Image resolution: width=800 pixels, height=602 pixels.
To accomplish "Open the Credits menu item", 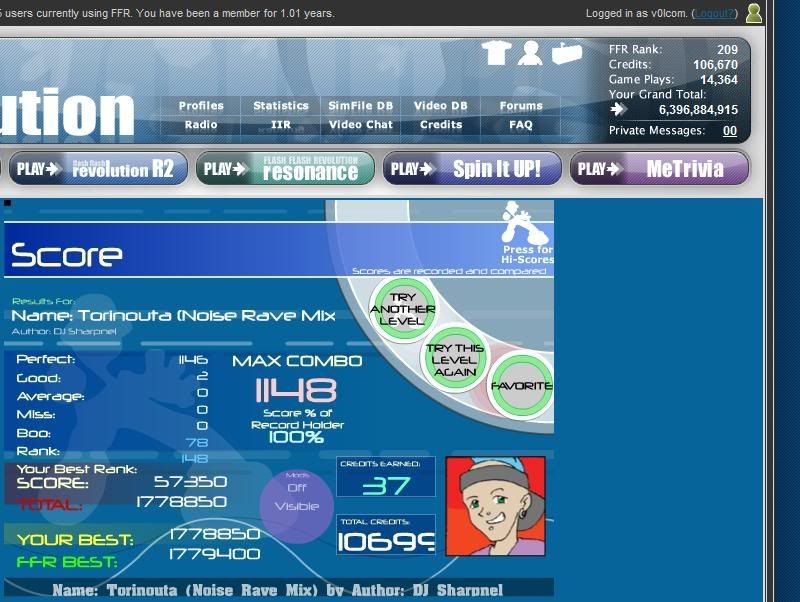I will click(441, 124).
